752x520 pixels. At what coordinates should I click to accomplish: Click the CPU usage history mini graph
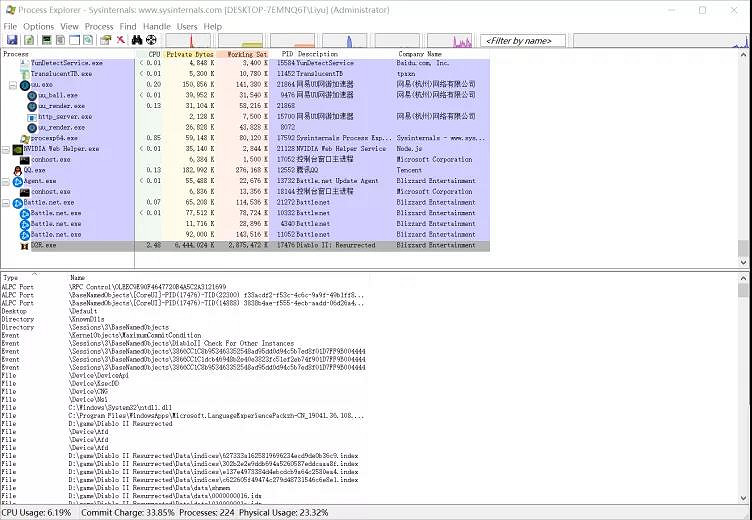click(x=197, y=40)
